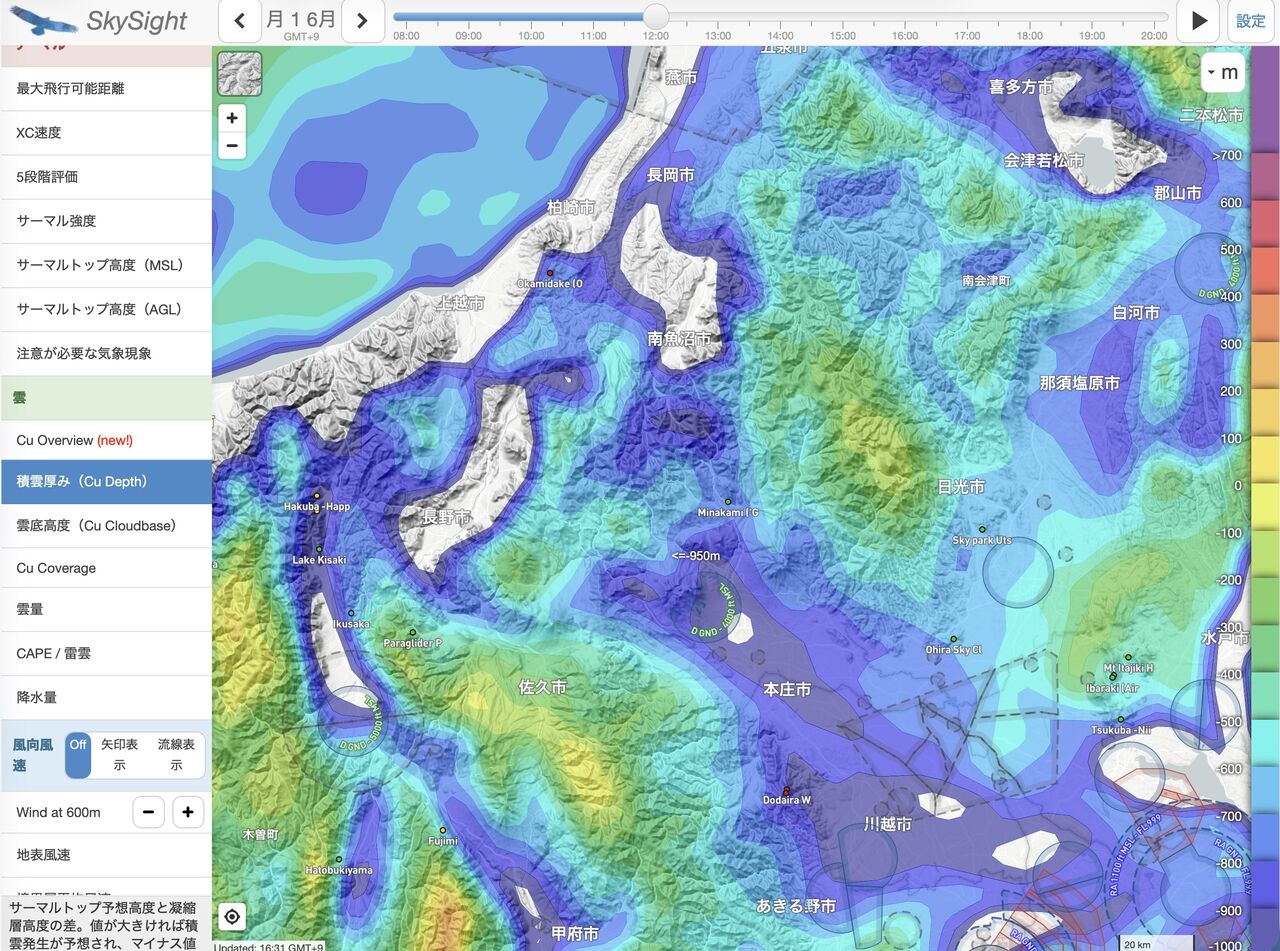Select 雲底高度（Cu Cloudbase）layer
Viewport: 1280px width, 951px height.
coord(106,525)
